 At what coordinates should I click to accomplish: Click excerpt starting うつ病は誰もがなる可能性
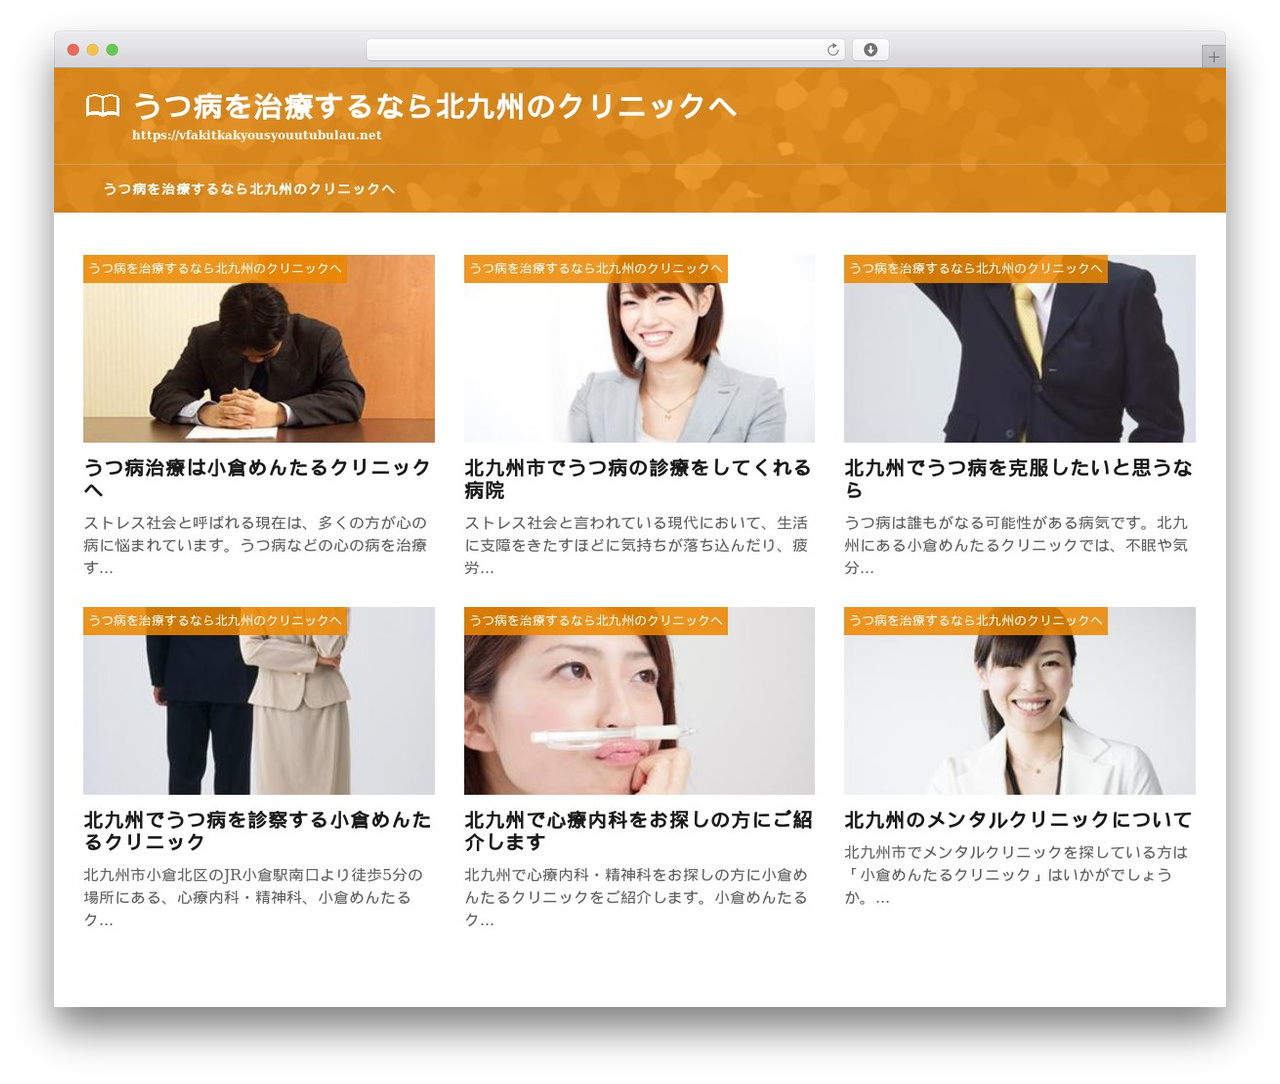[1016, 545]
